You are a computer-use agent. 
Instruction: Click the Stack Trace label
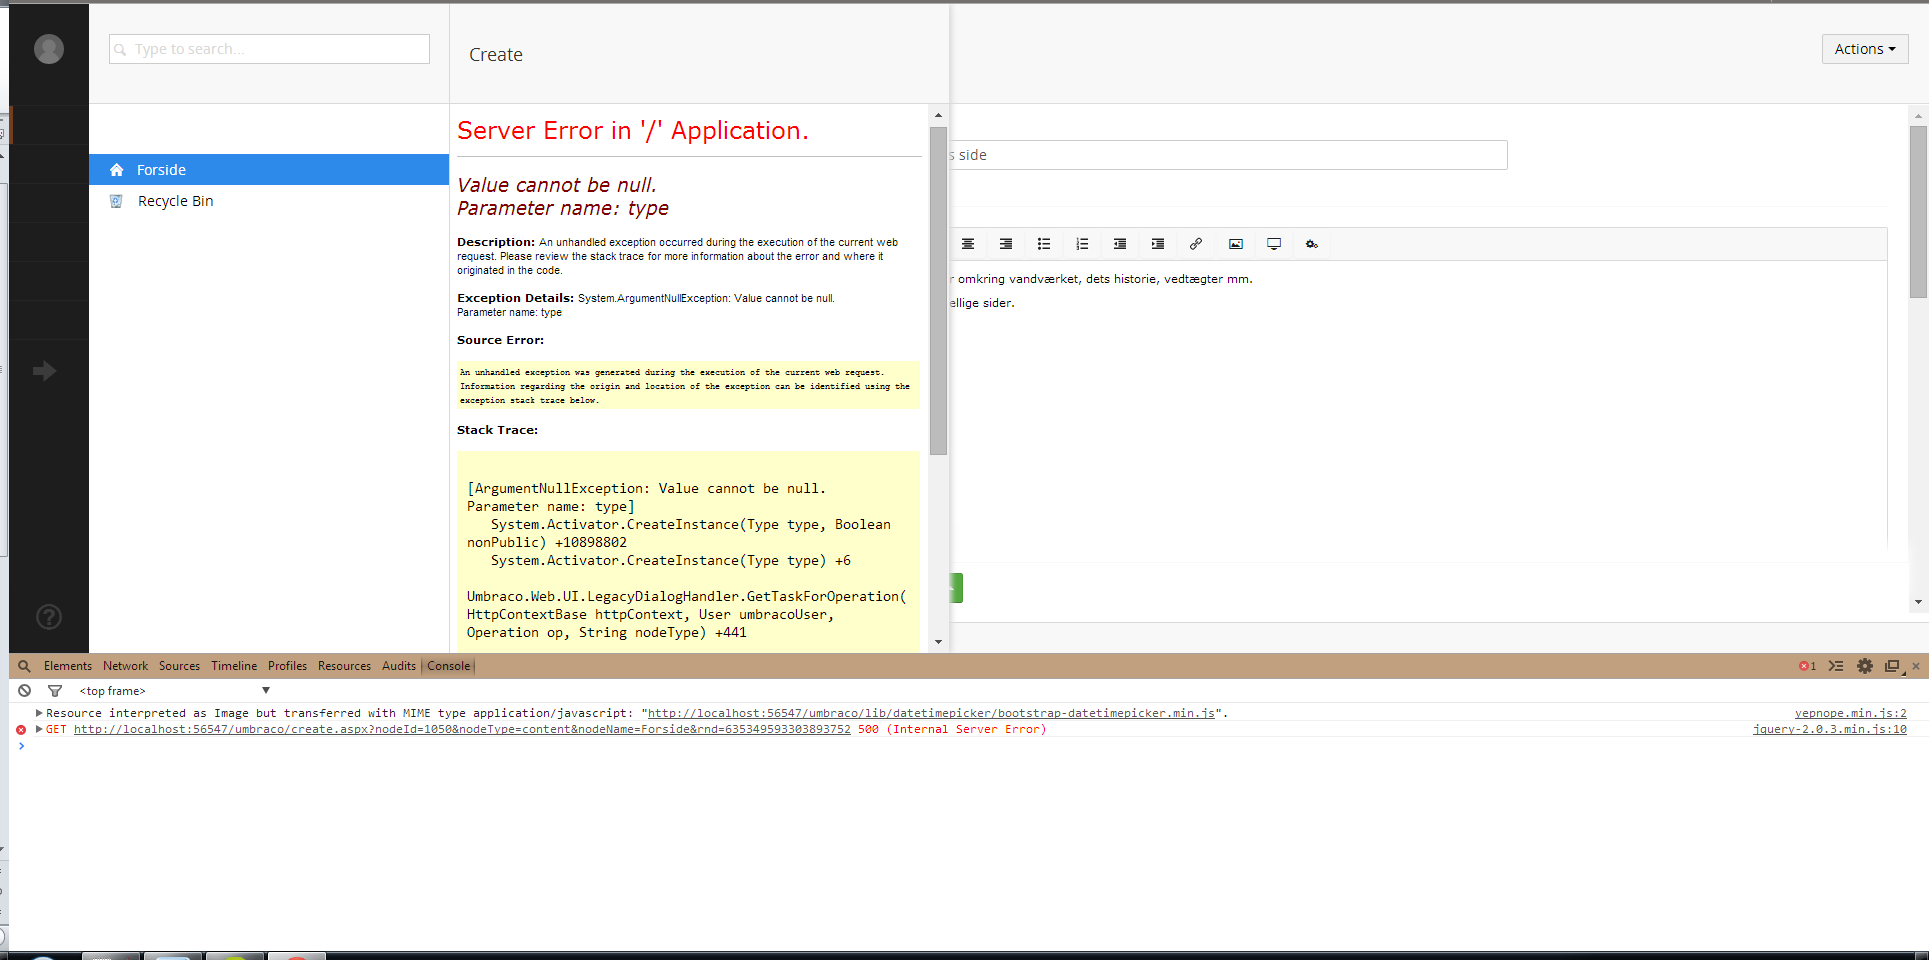497,430
